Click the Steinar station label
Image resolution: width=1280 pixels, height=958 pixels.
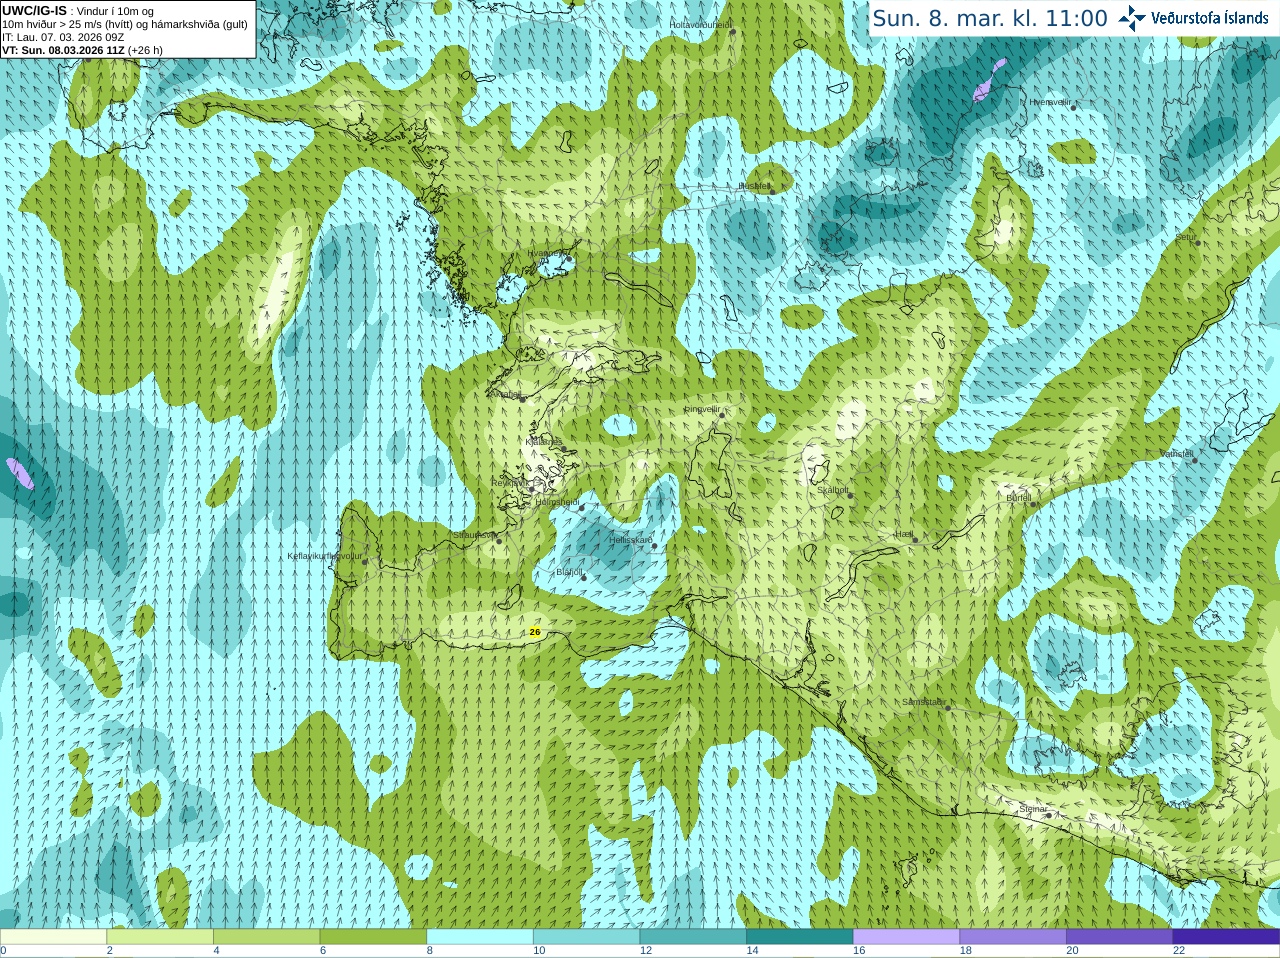(x=1033, y=809)
